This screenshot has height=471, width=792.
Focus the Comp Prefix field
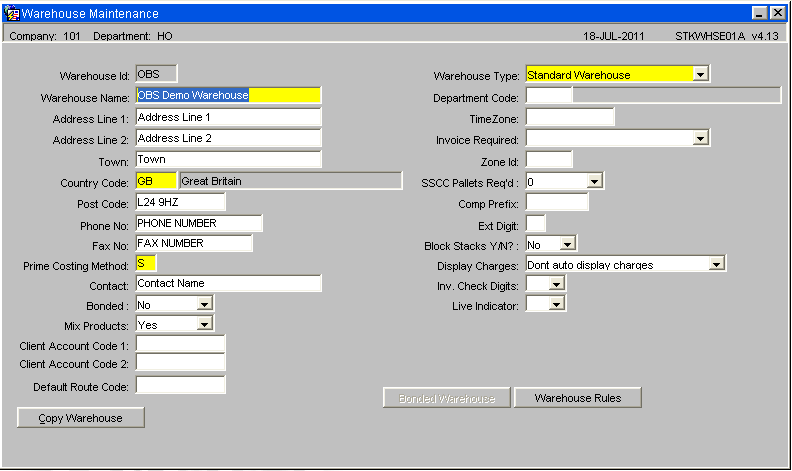tap(557, 202)
